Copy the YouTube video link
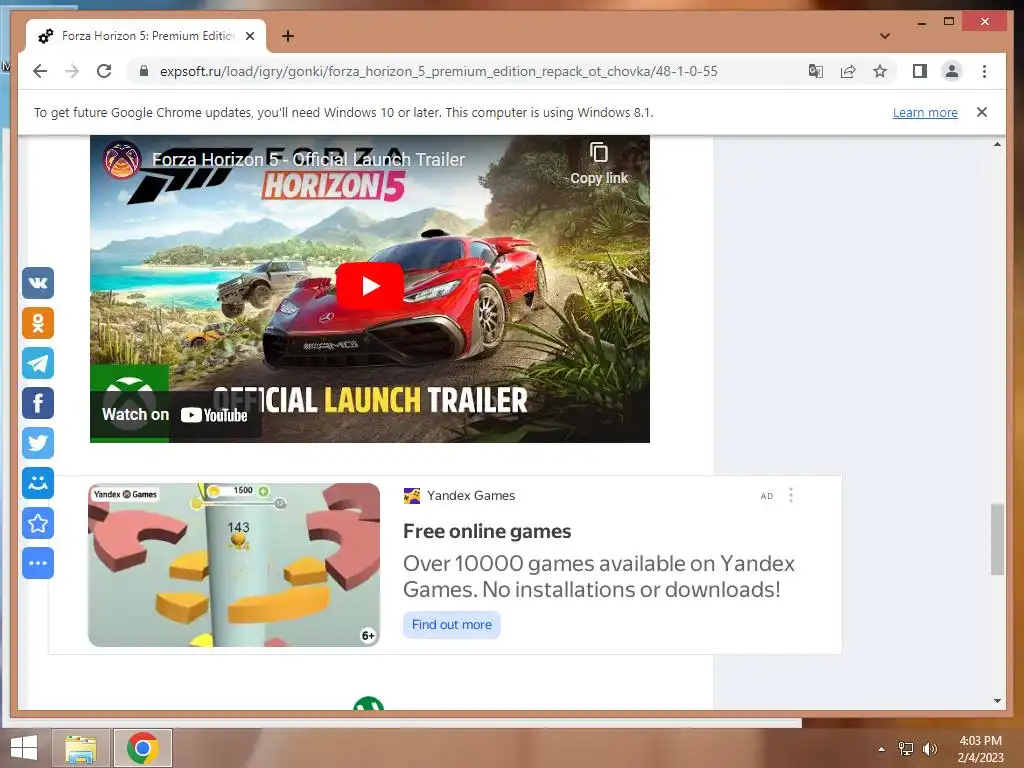Image resolution: width=1024 pixels, height=768 pixels. pos(599,163)
